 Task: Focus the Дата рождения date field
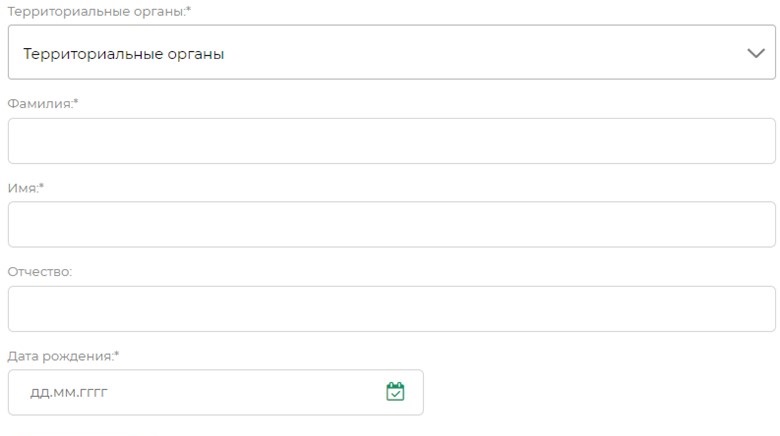click(215, 392)
